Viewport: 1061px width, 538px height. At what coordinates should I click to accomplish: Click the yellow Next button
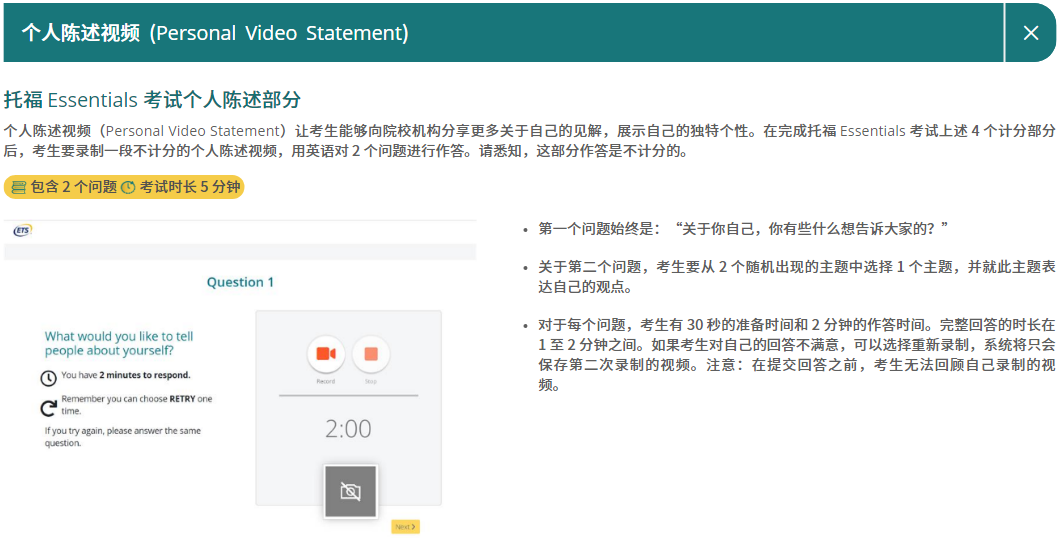coord(404,526)
